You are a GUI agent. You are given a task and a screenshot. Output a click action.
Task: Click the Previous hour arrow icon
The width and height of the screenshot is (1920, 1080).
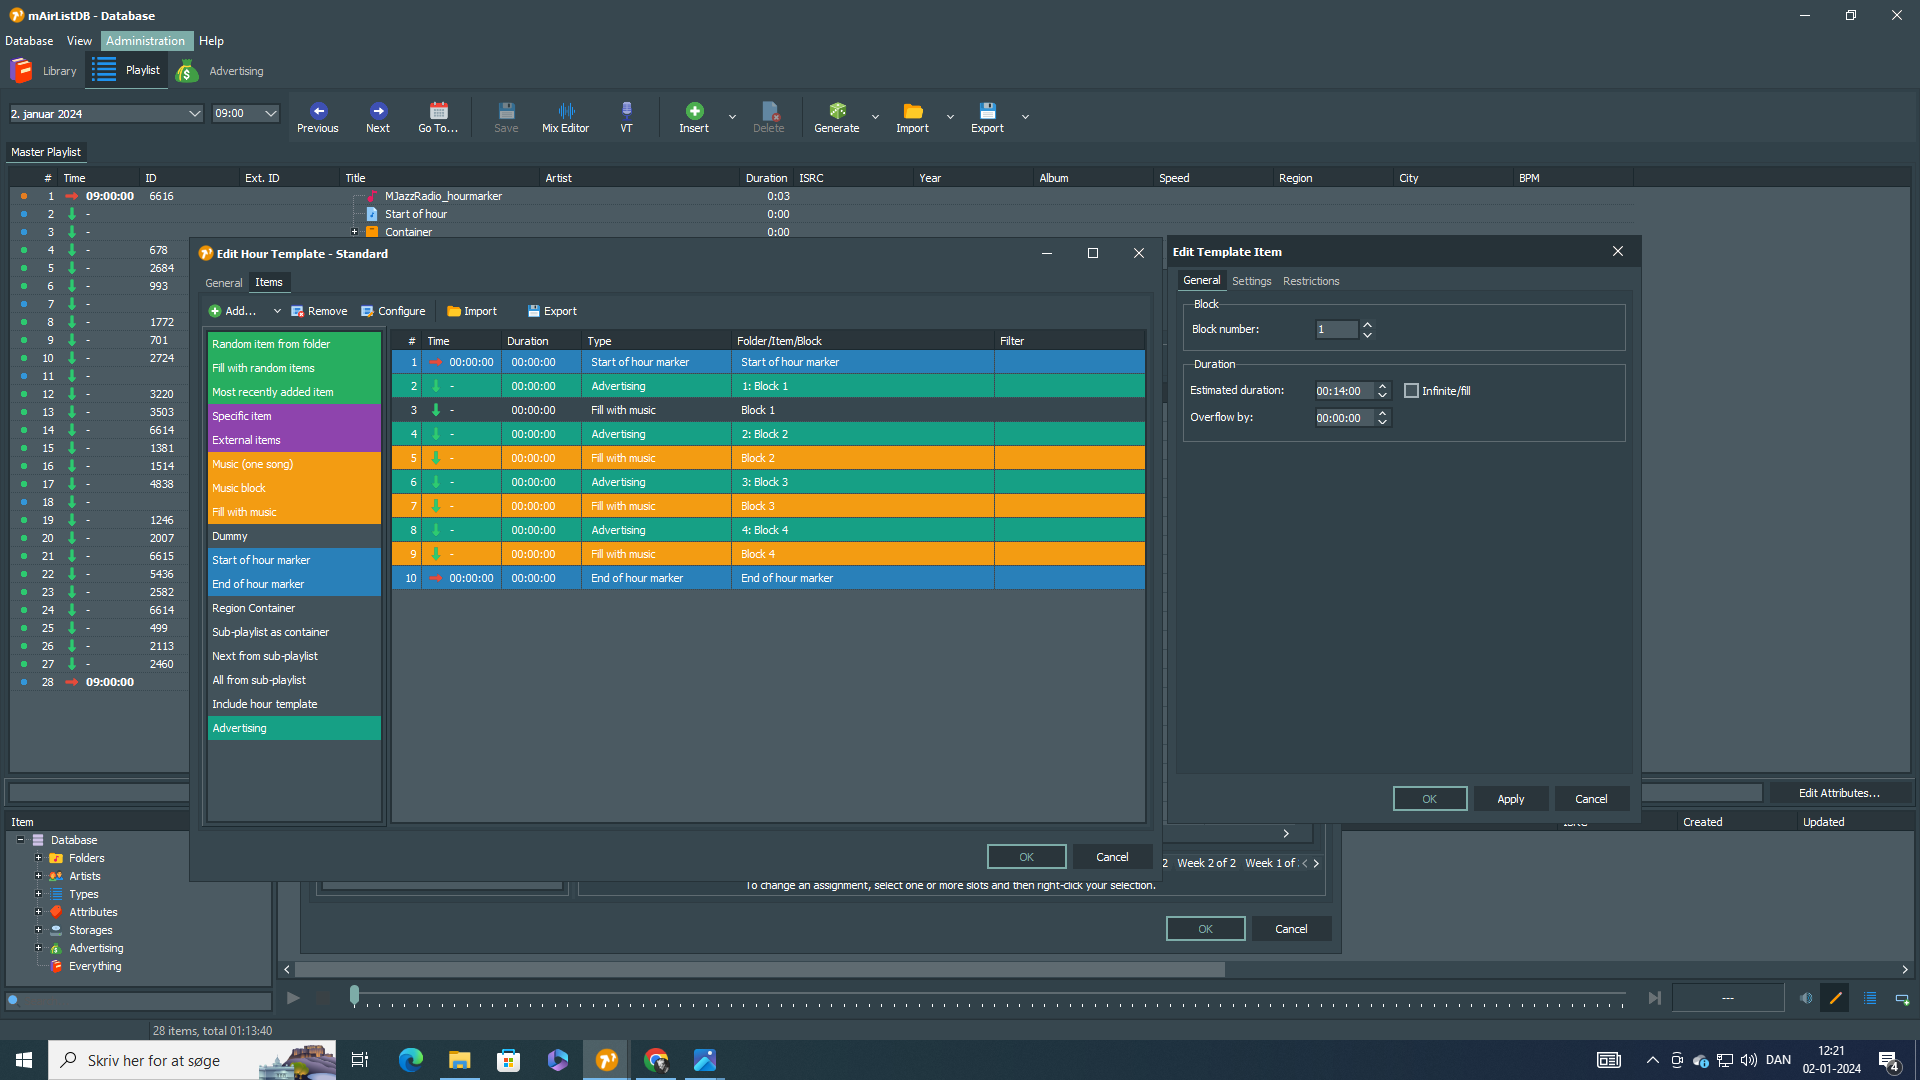coord(318,111)
